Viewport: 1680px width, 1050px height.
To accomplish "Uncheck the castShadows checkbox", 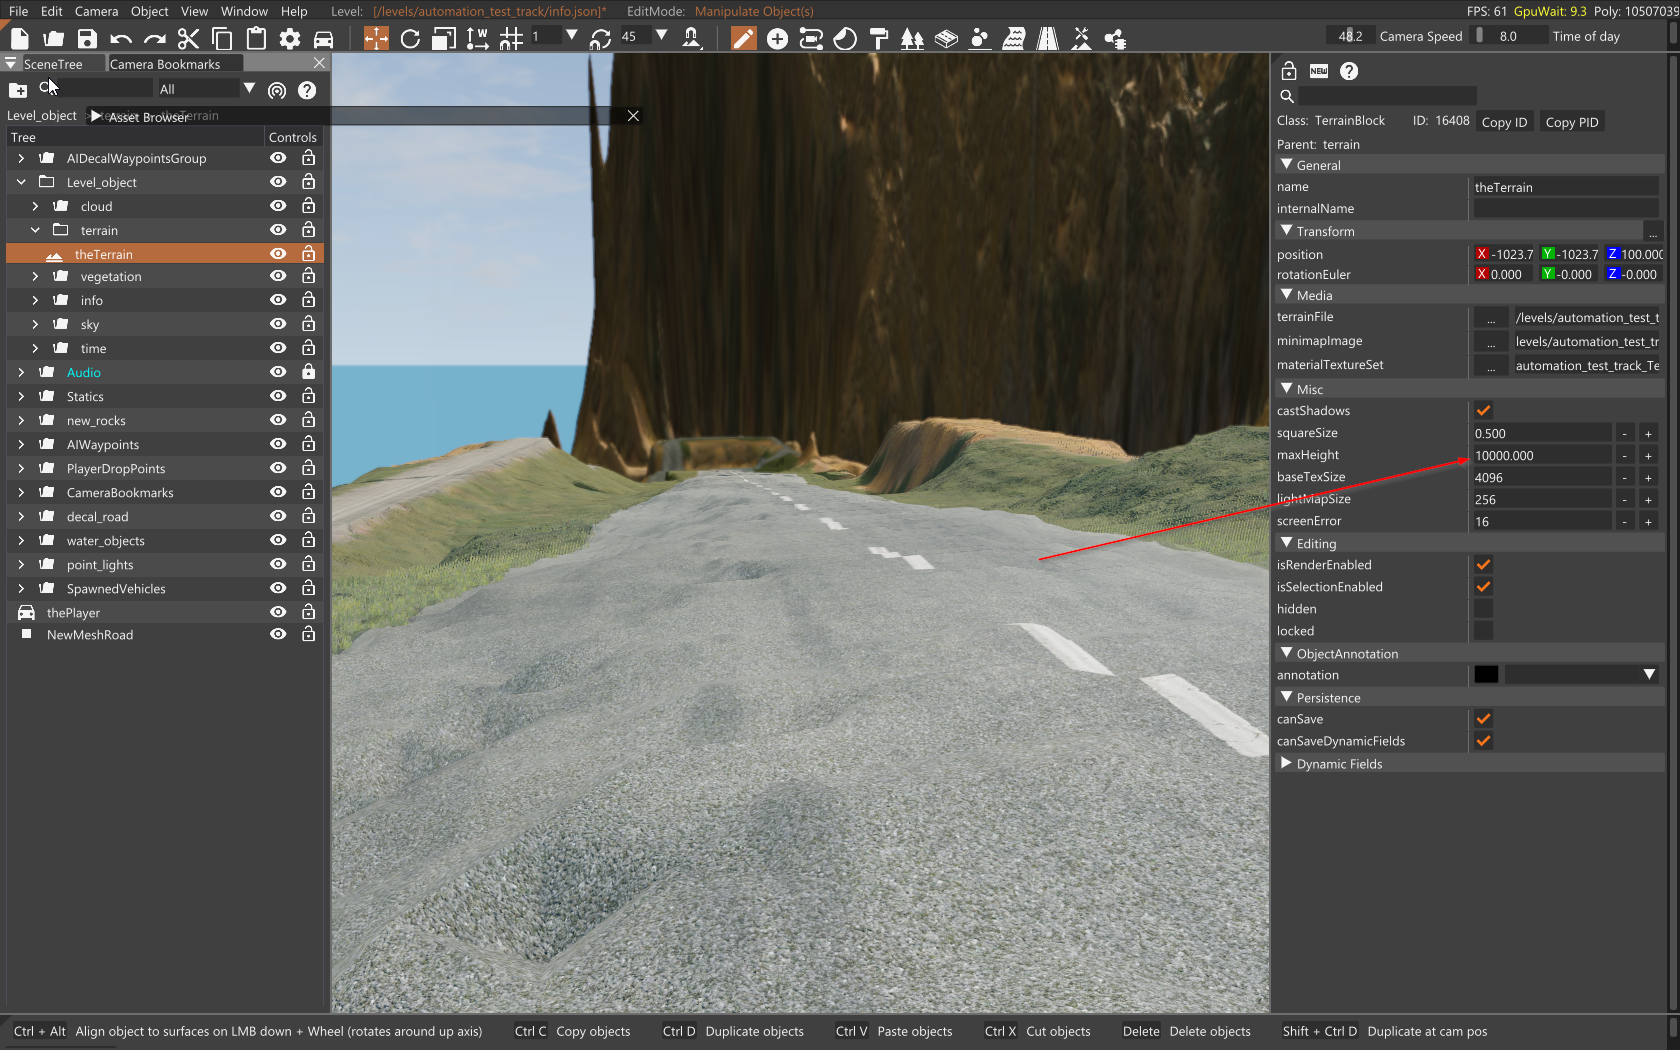I will click(1483, 411).
